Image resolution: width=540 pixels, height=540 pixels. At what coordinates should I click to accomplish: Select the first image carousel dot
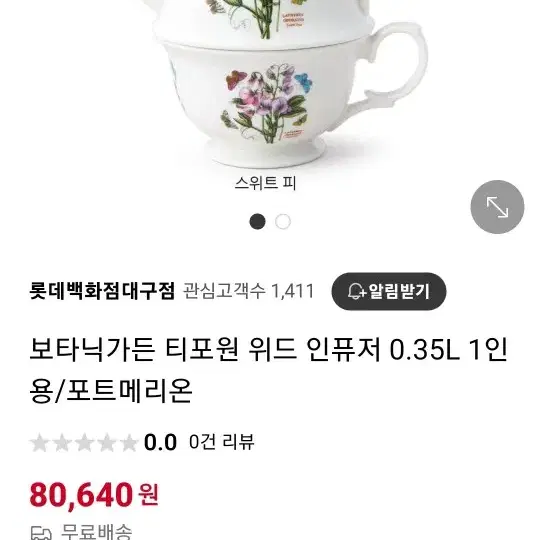click(257, 221)
